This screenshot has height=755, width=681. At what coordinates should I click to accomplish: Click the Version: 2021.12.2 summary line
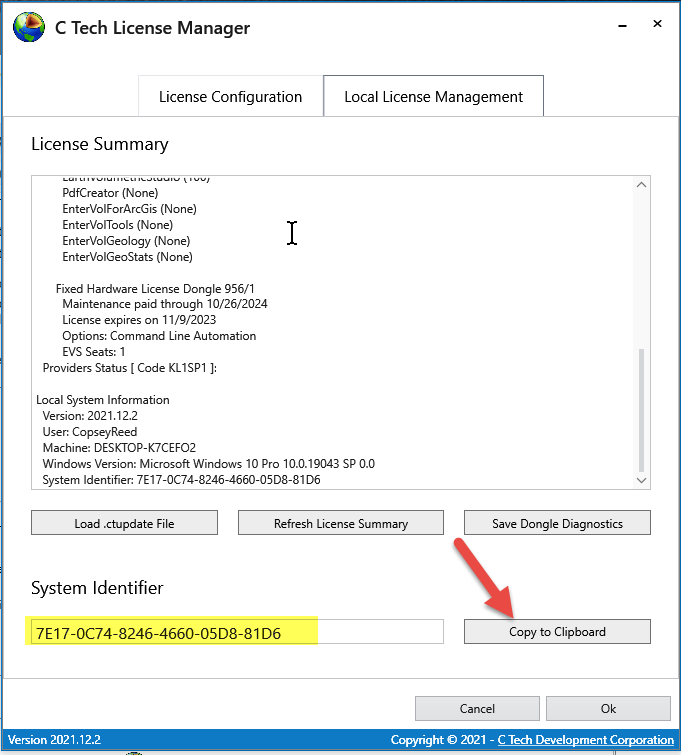[90, 416]
